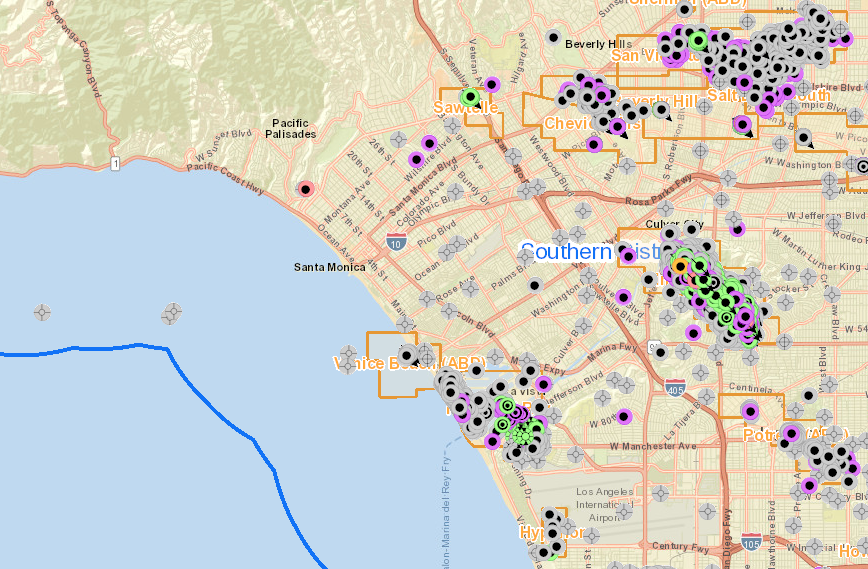The width and height of the screenshot is (868, 569).
Task: Click the purple marker right of Sawtelle's green marker
Action: pyautogui.click(x=492, y=85)
